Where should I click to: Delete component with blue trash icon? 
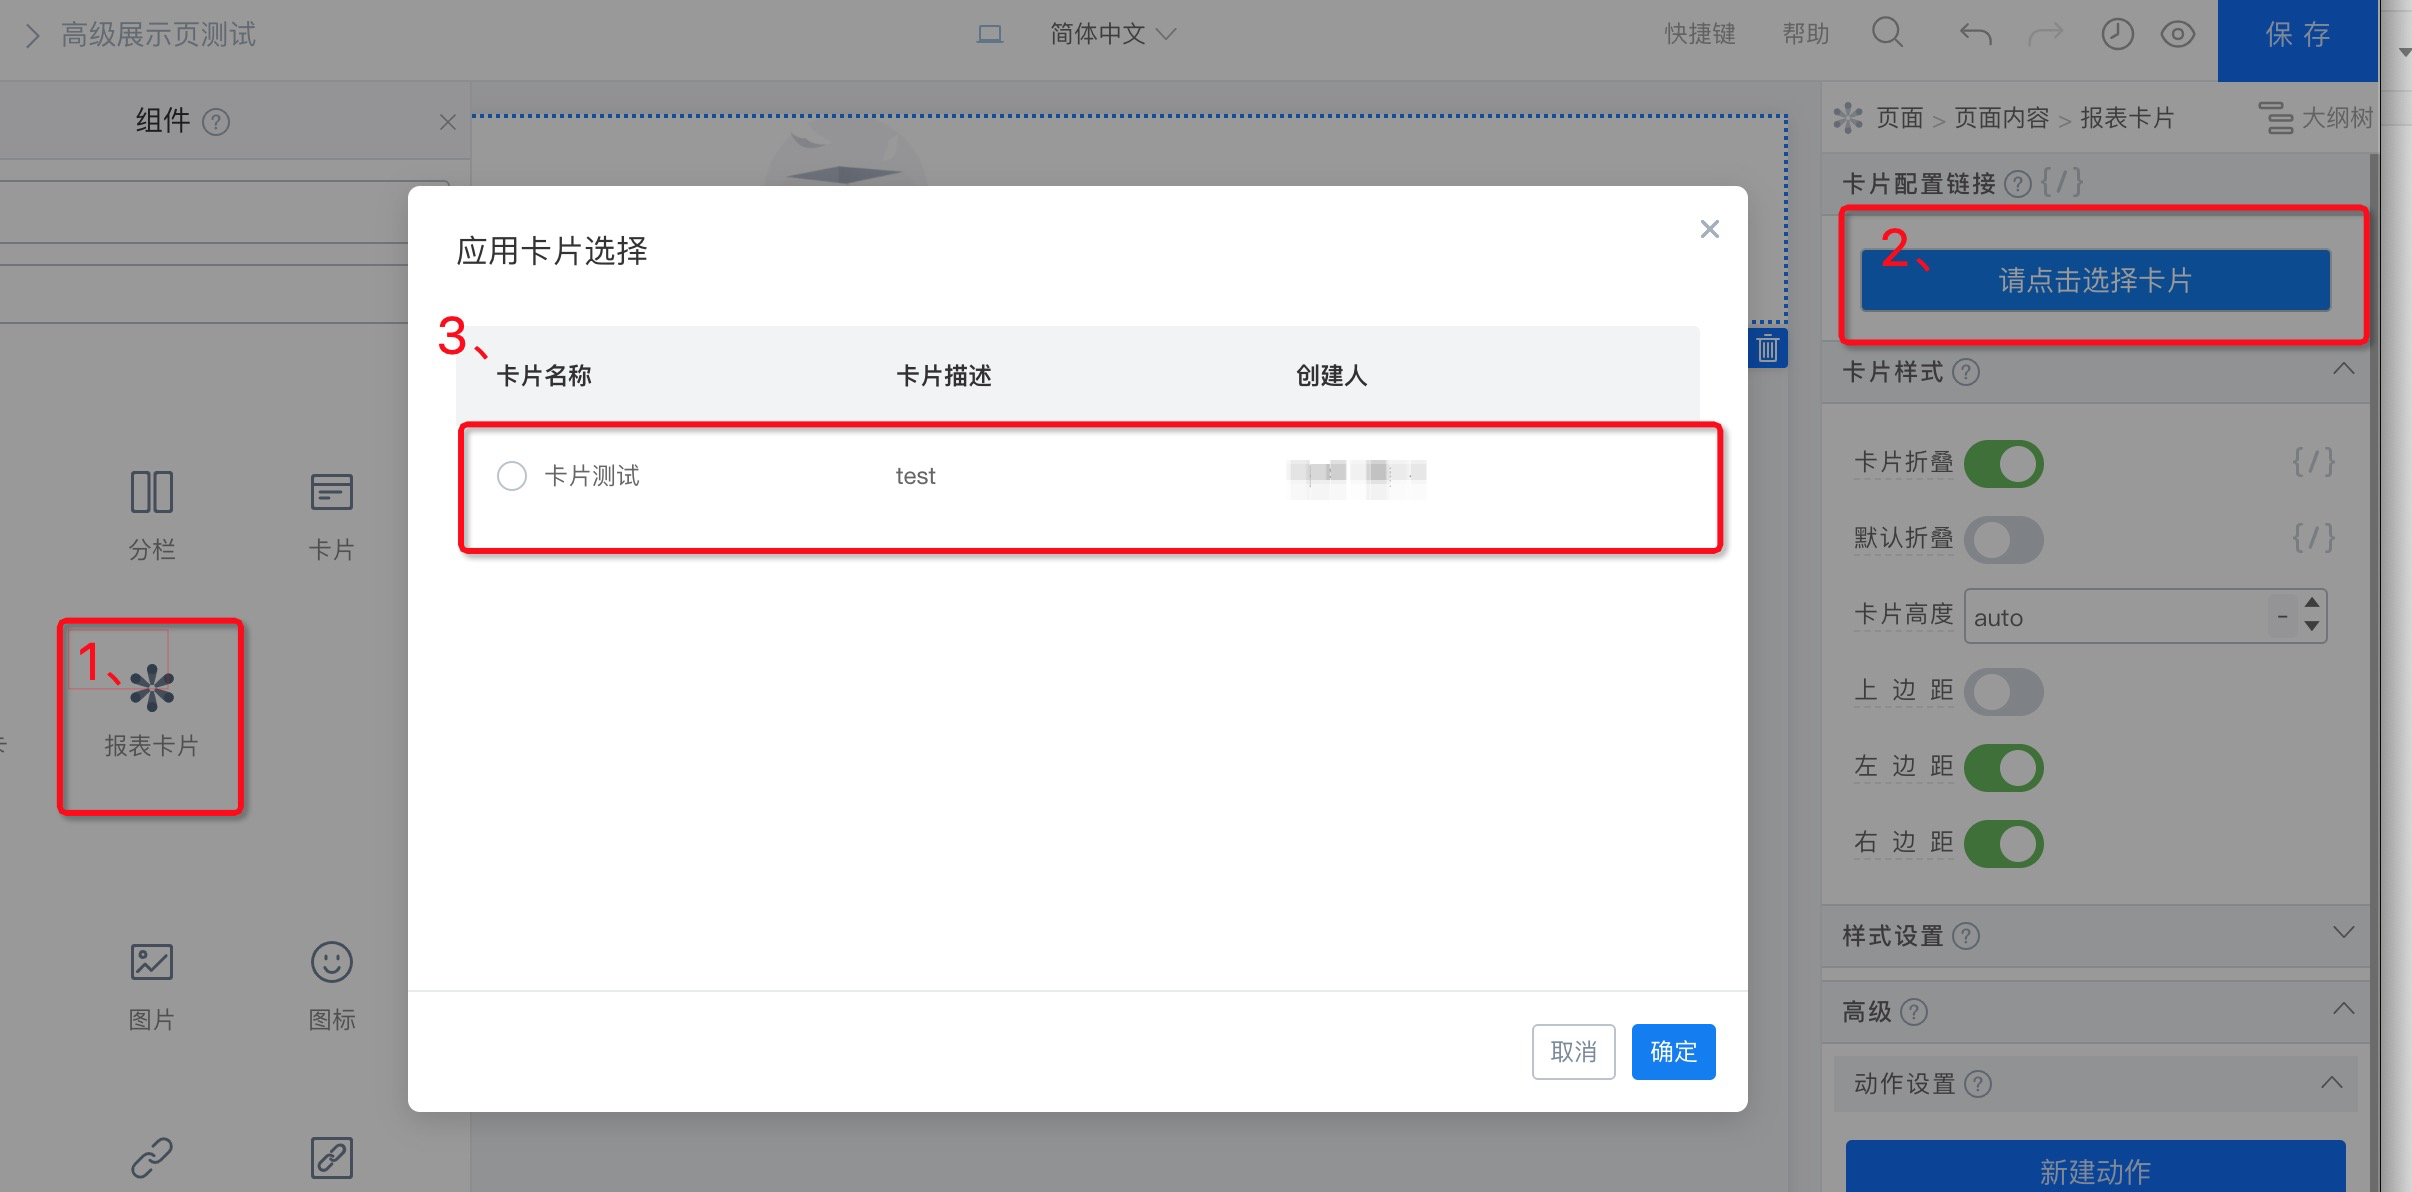click(1767, 349)
